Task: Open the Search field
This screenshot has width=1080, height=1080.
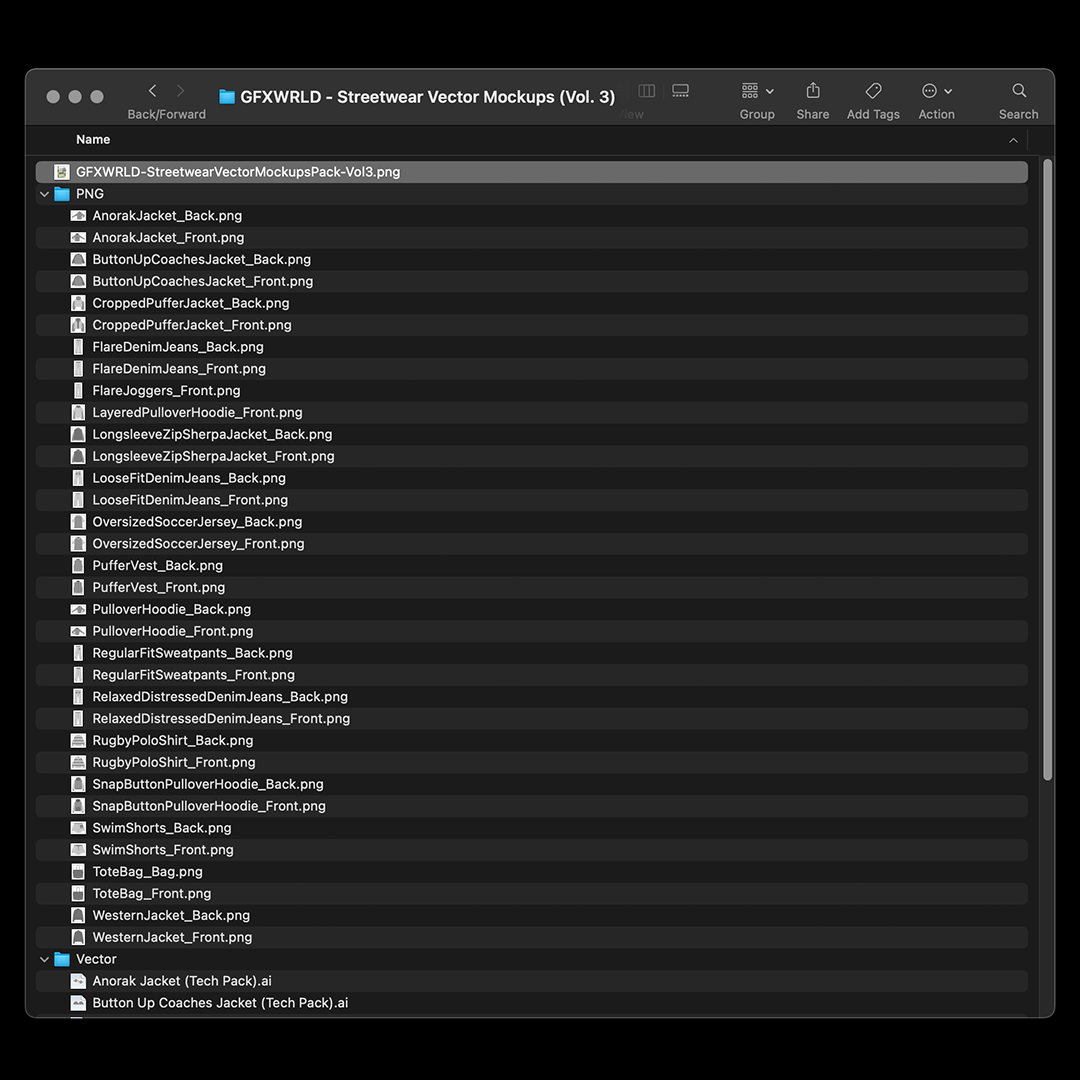Action: click(1018, 91)
